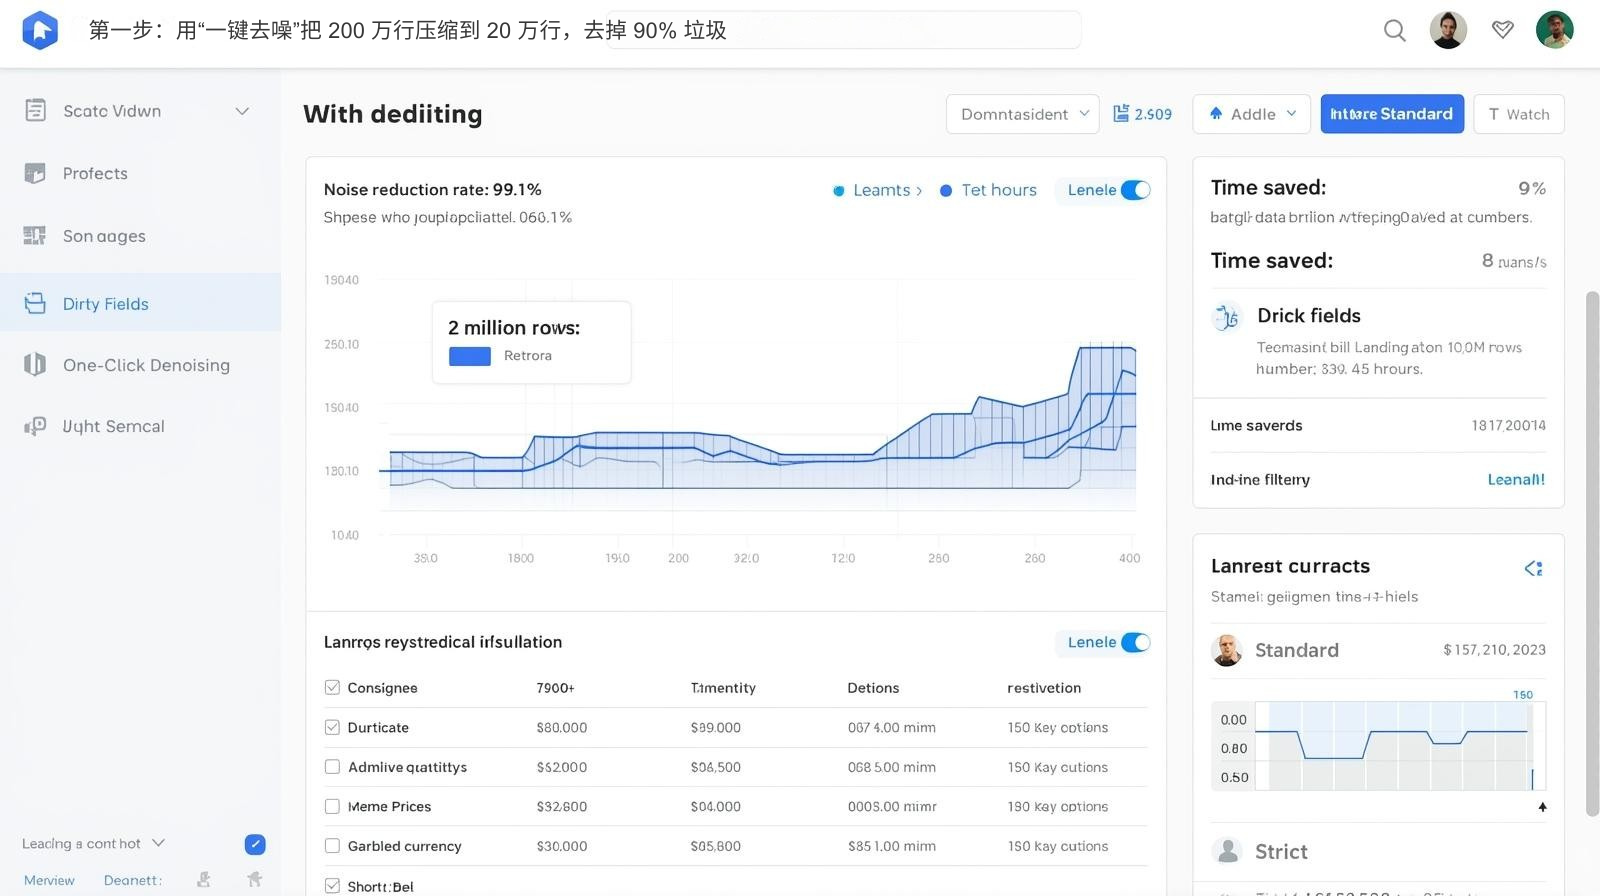Click the 2.509 document count icon
The width and height of the screenshot is (1600, 896).
point(1121,114)
